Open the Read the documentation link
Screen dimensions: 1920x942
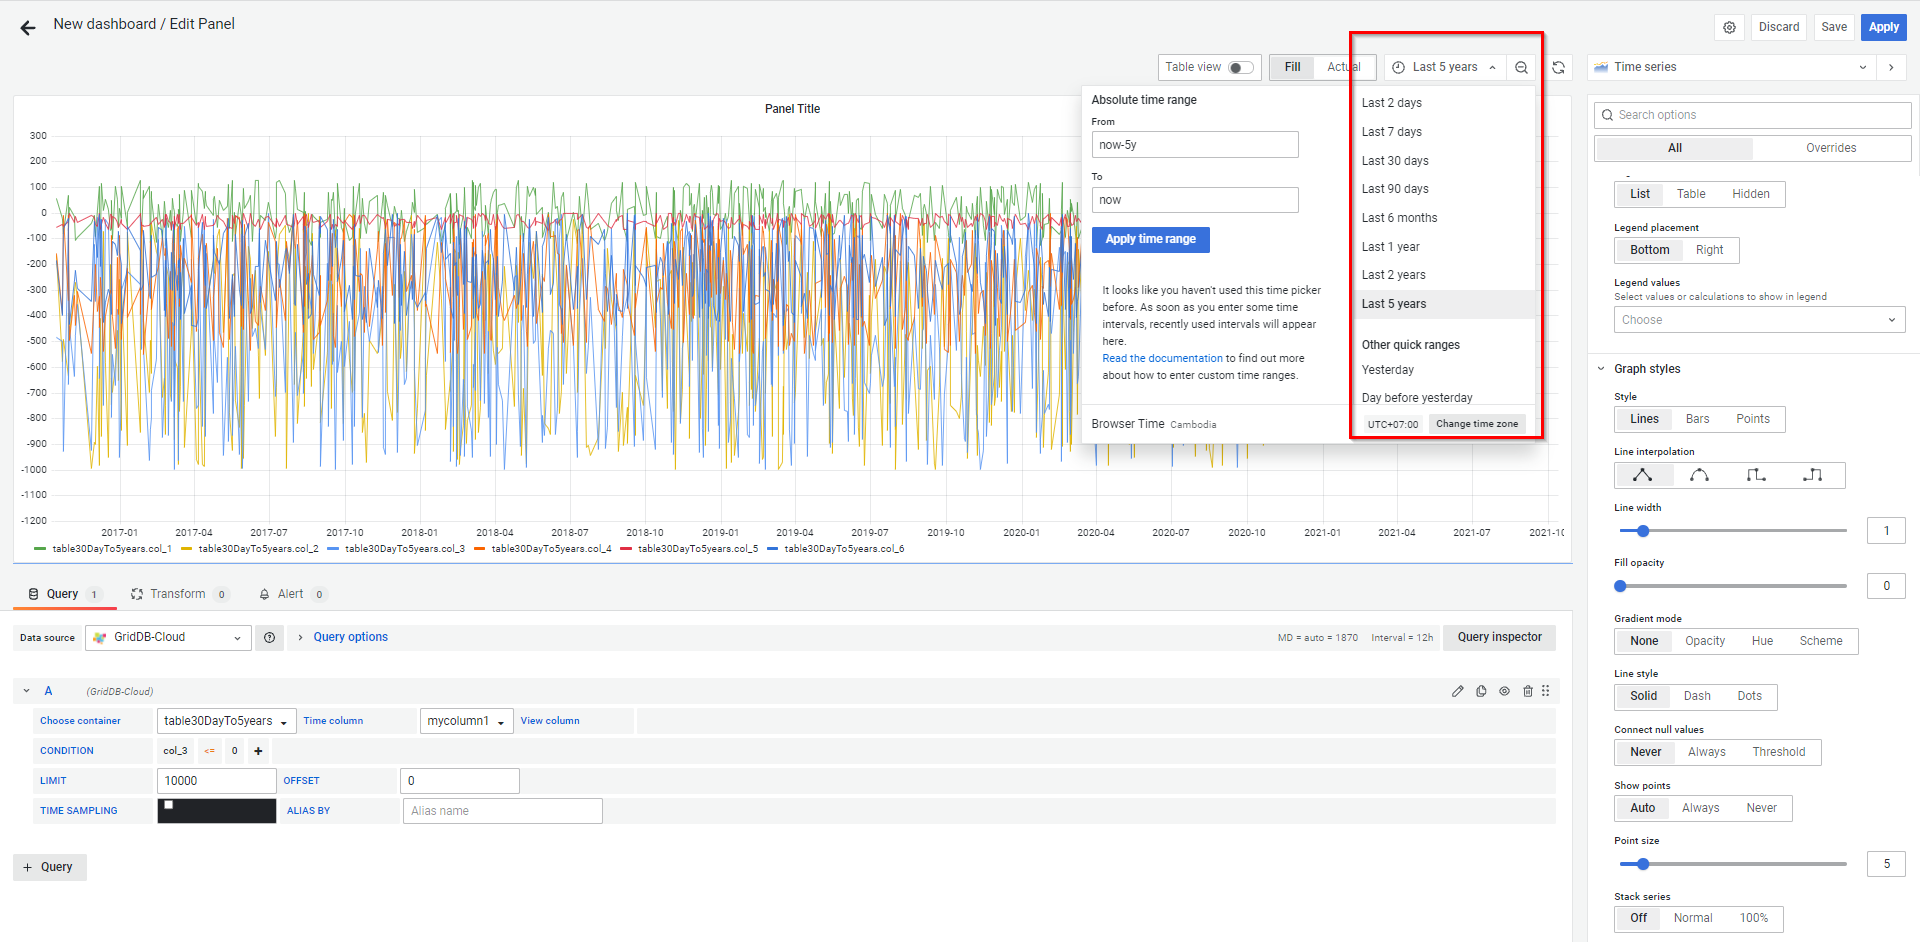pos(1162,358)
